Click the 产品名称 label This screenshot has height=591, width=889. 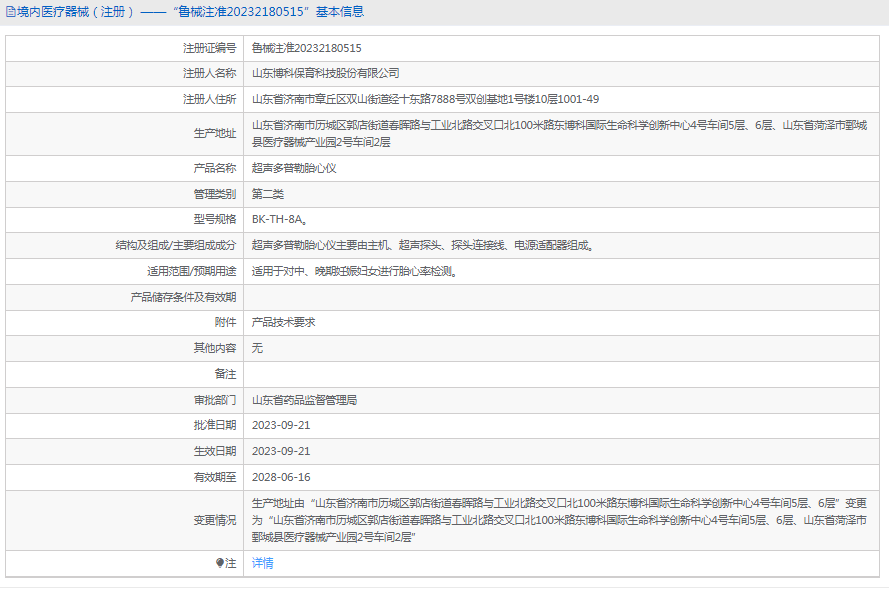215,168
